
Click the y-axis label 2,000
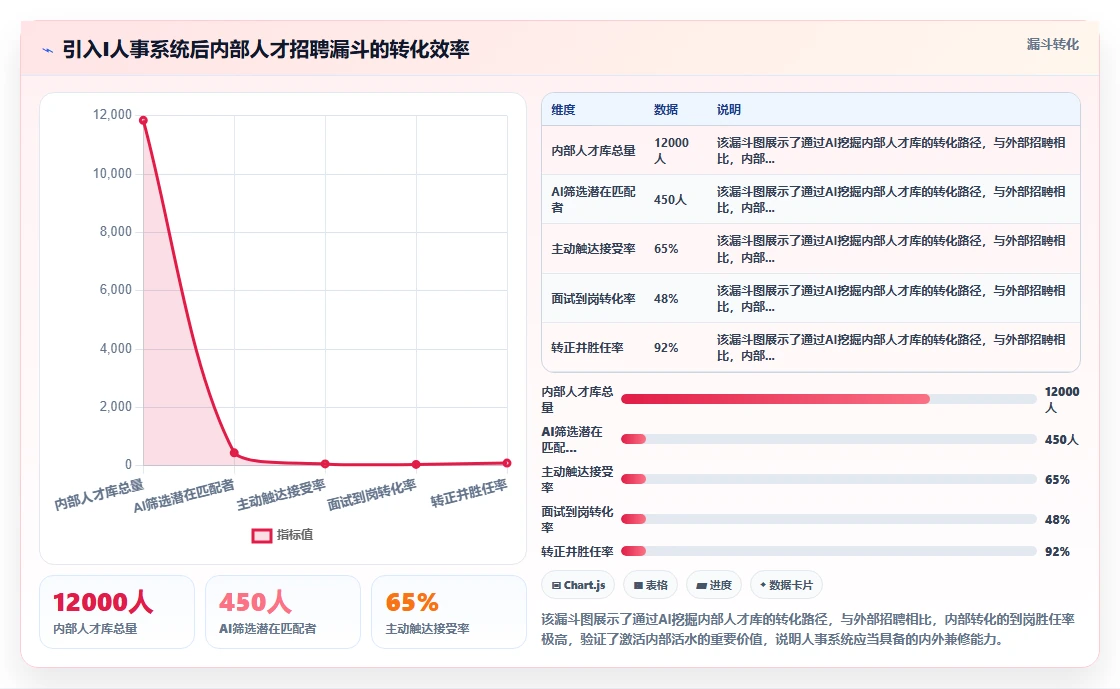116,406
